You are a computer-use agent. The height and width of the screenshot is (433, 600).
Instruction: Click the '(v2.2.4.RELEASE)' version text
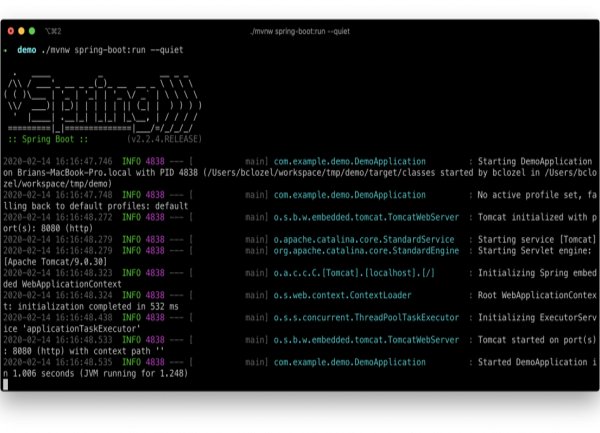point(164,139)
